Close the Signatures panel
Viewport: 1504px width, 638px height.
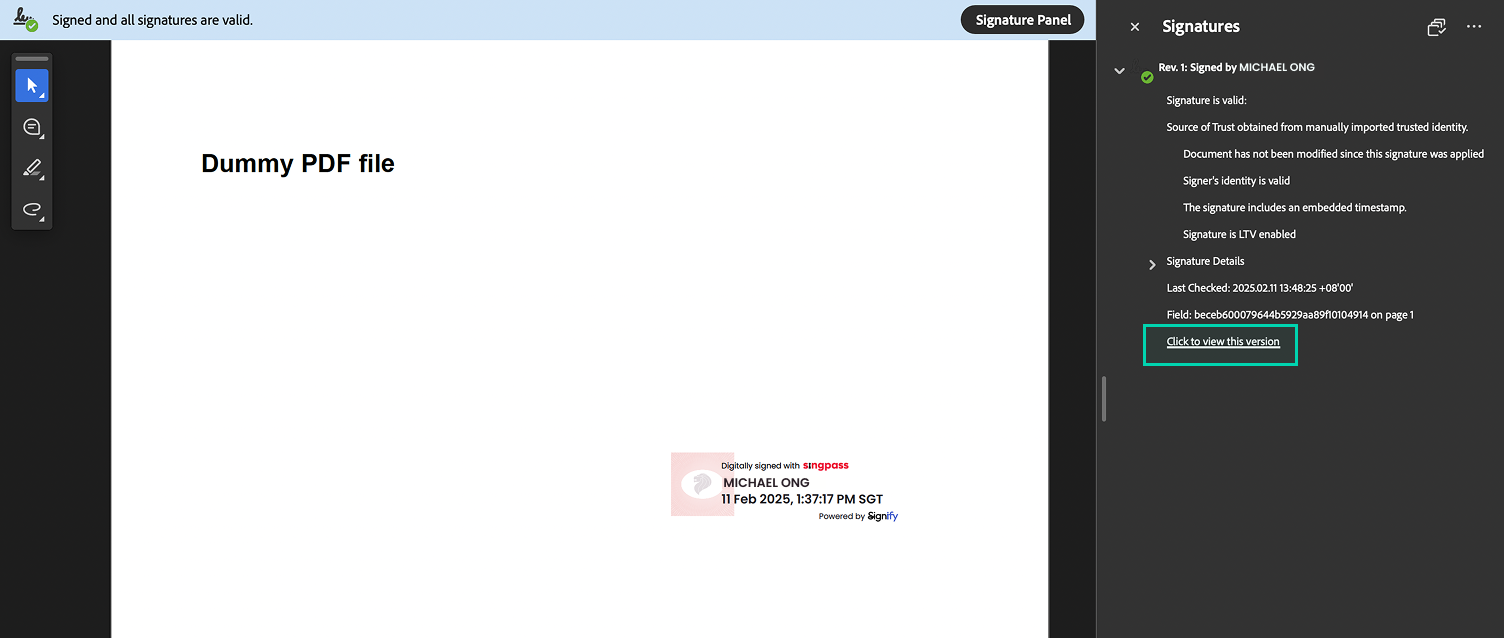click(1134, 27)
